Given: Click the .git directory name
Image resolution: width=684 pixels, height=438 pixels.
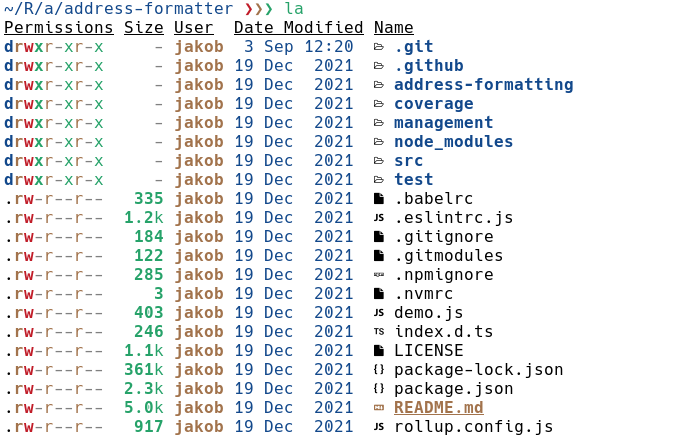Looking at the screenshot, I should click(x=414, y=47).
